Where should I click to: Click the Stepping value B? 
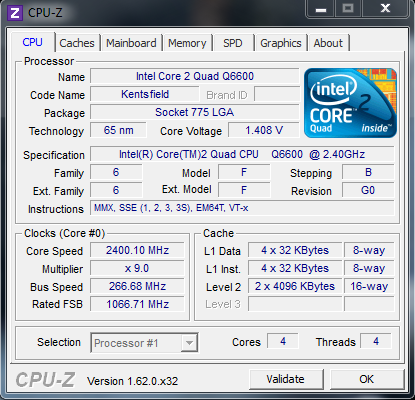pyautogui.click(x=368, y=172)
